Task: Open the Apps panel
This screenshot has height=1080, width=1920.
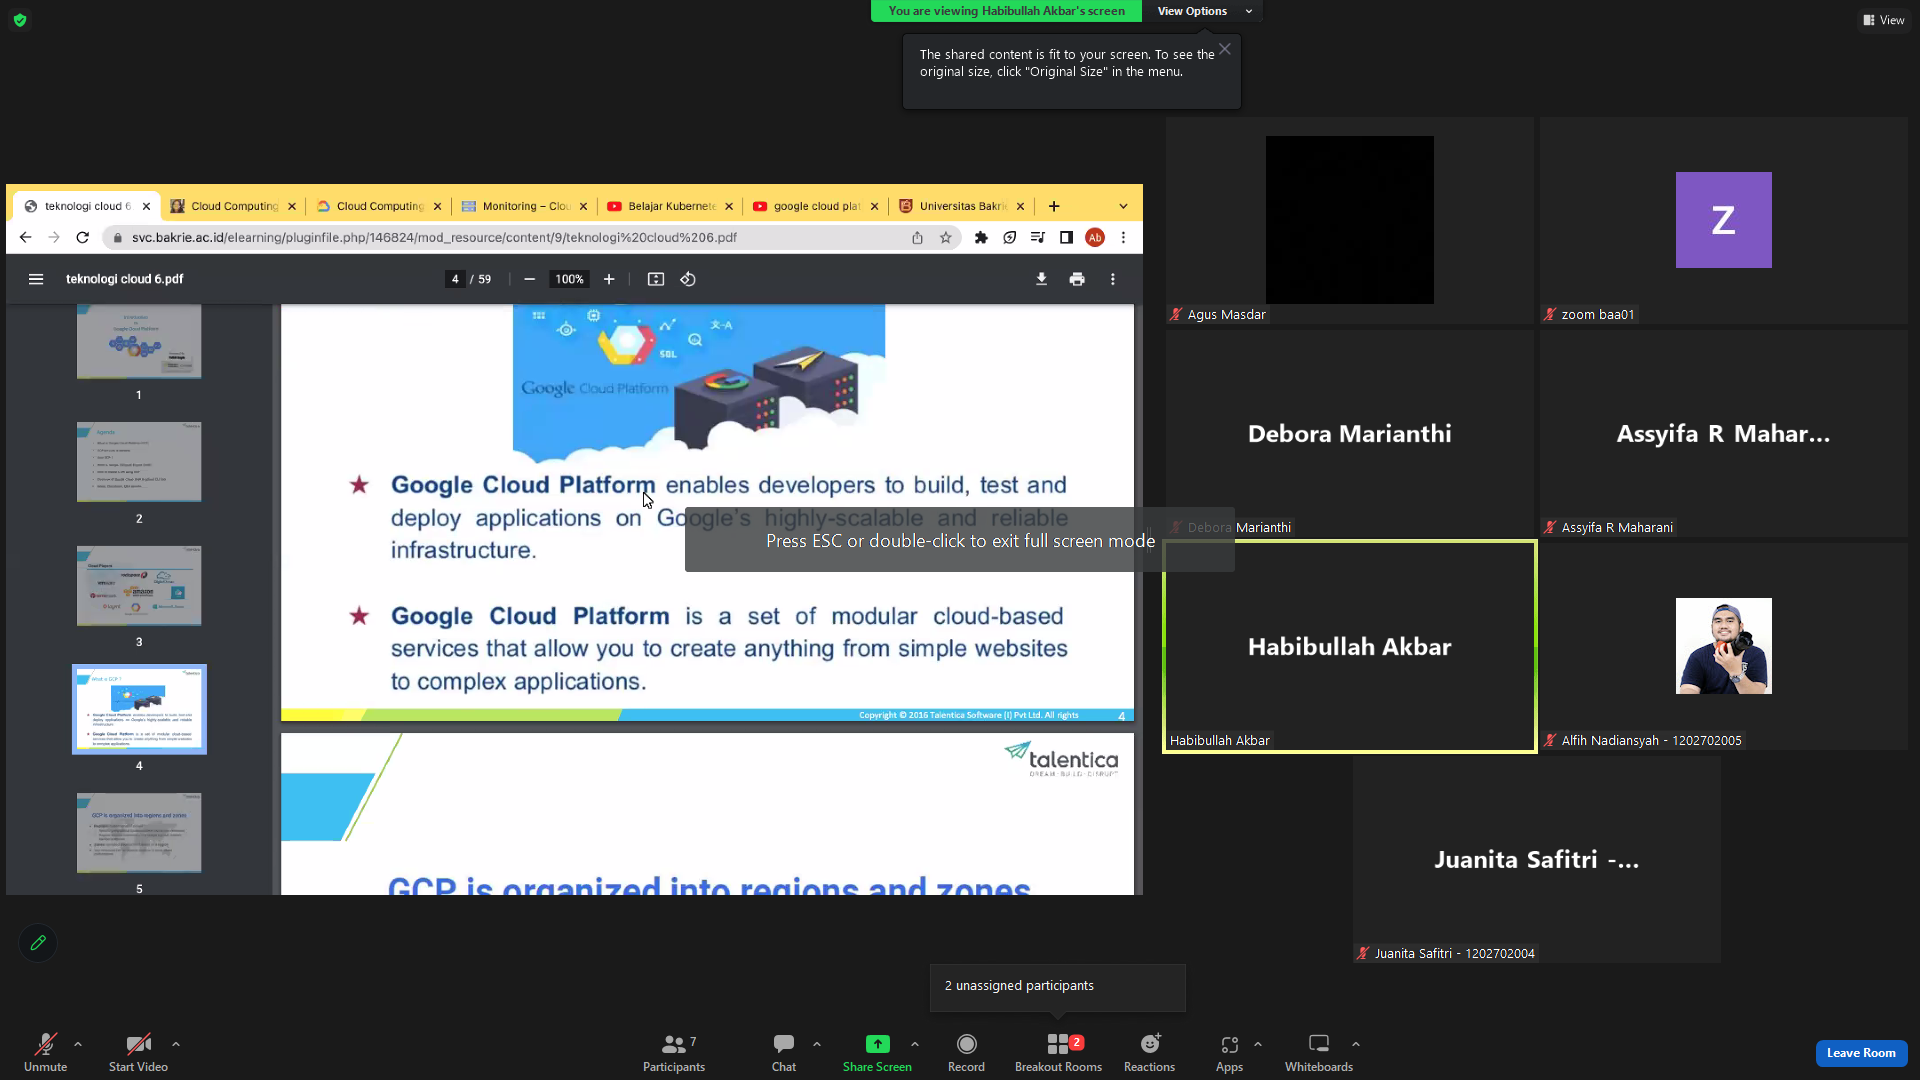Action: click(x=1229, y=1052)
